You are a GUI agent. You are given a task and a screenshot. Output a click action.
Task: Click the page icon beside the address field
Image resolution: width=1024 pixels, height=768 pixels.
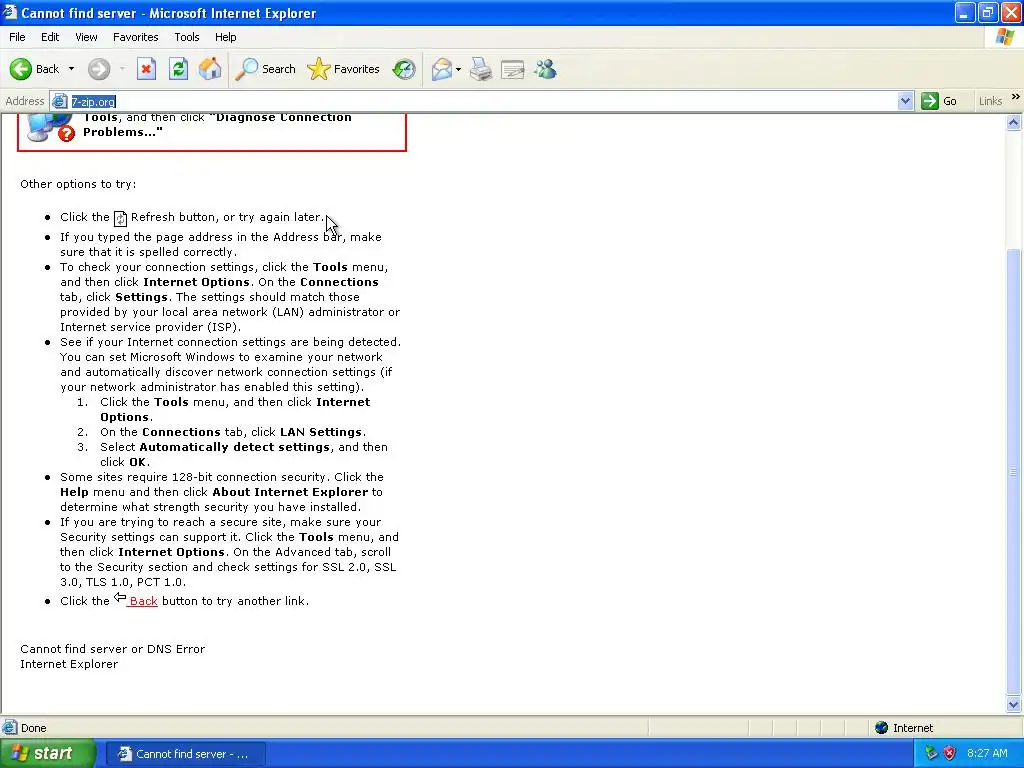pyautogui.click(x=59, y=101)
